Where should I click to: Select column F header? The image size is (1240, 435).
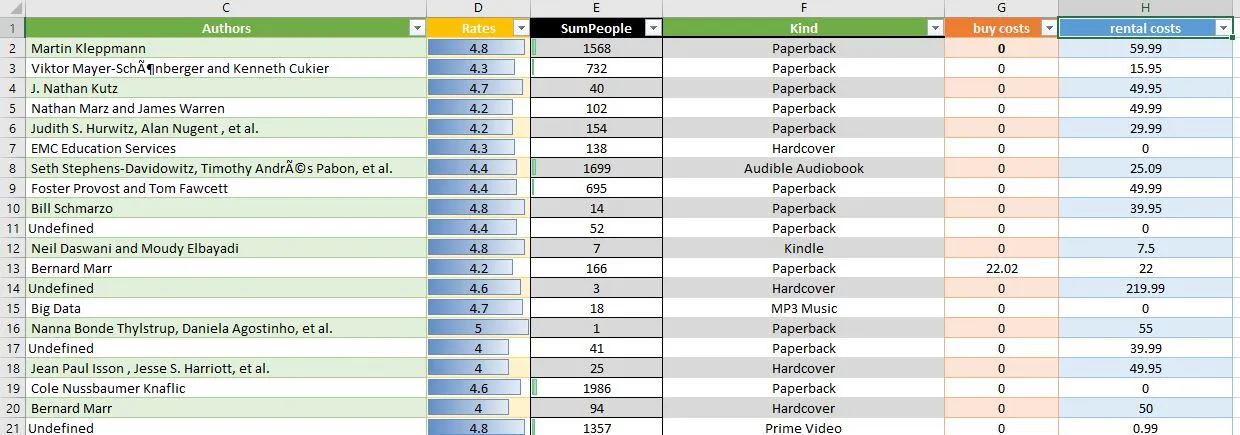tap(803, 8)
